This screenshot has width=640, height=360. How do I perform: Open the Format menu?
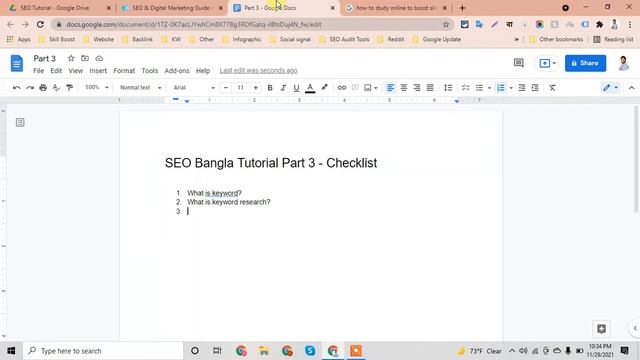(124, 71)
